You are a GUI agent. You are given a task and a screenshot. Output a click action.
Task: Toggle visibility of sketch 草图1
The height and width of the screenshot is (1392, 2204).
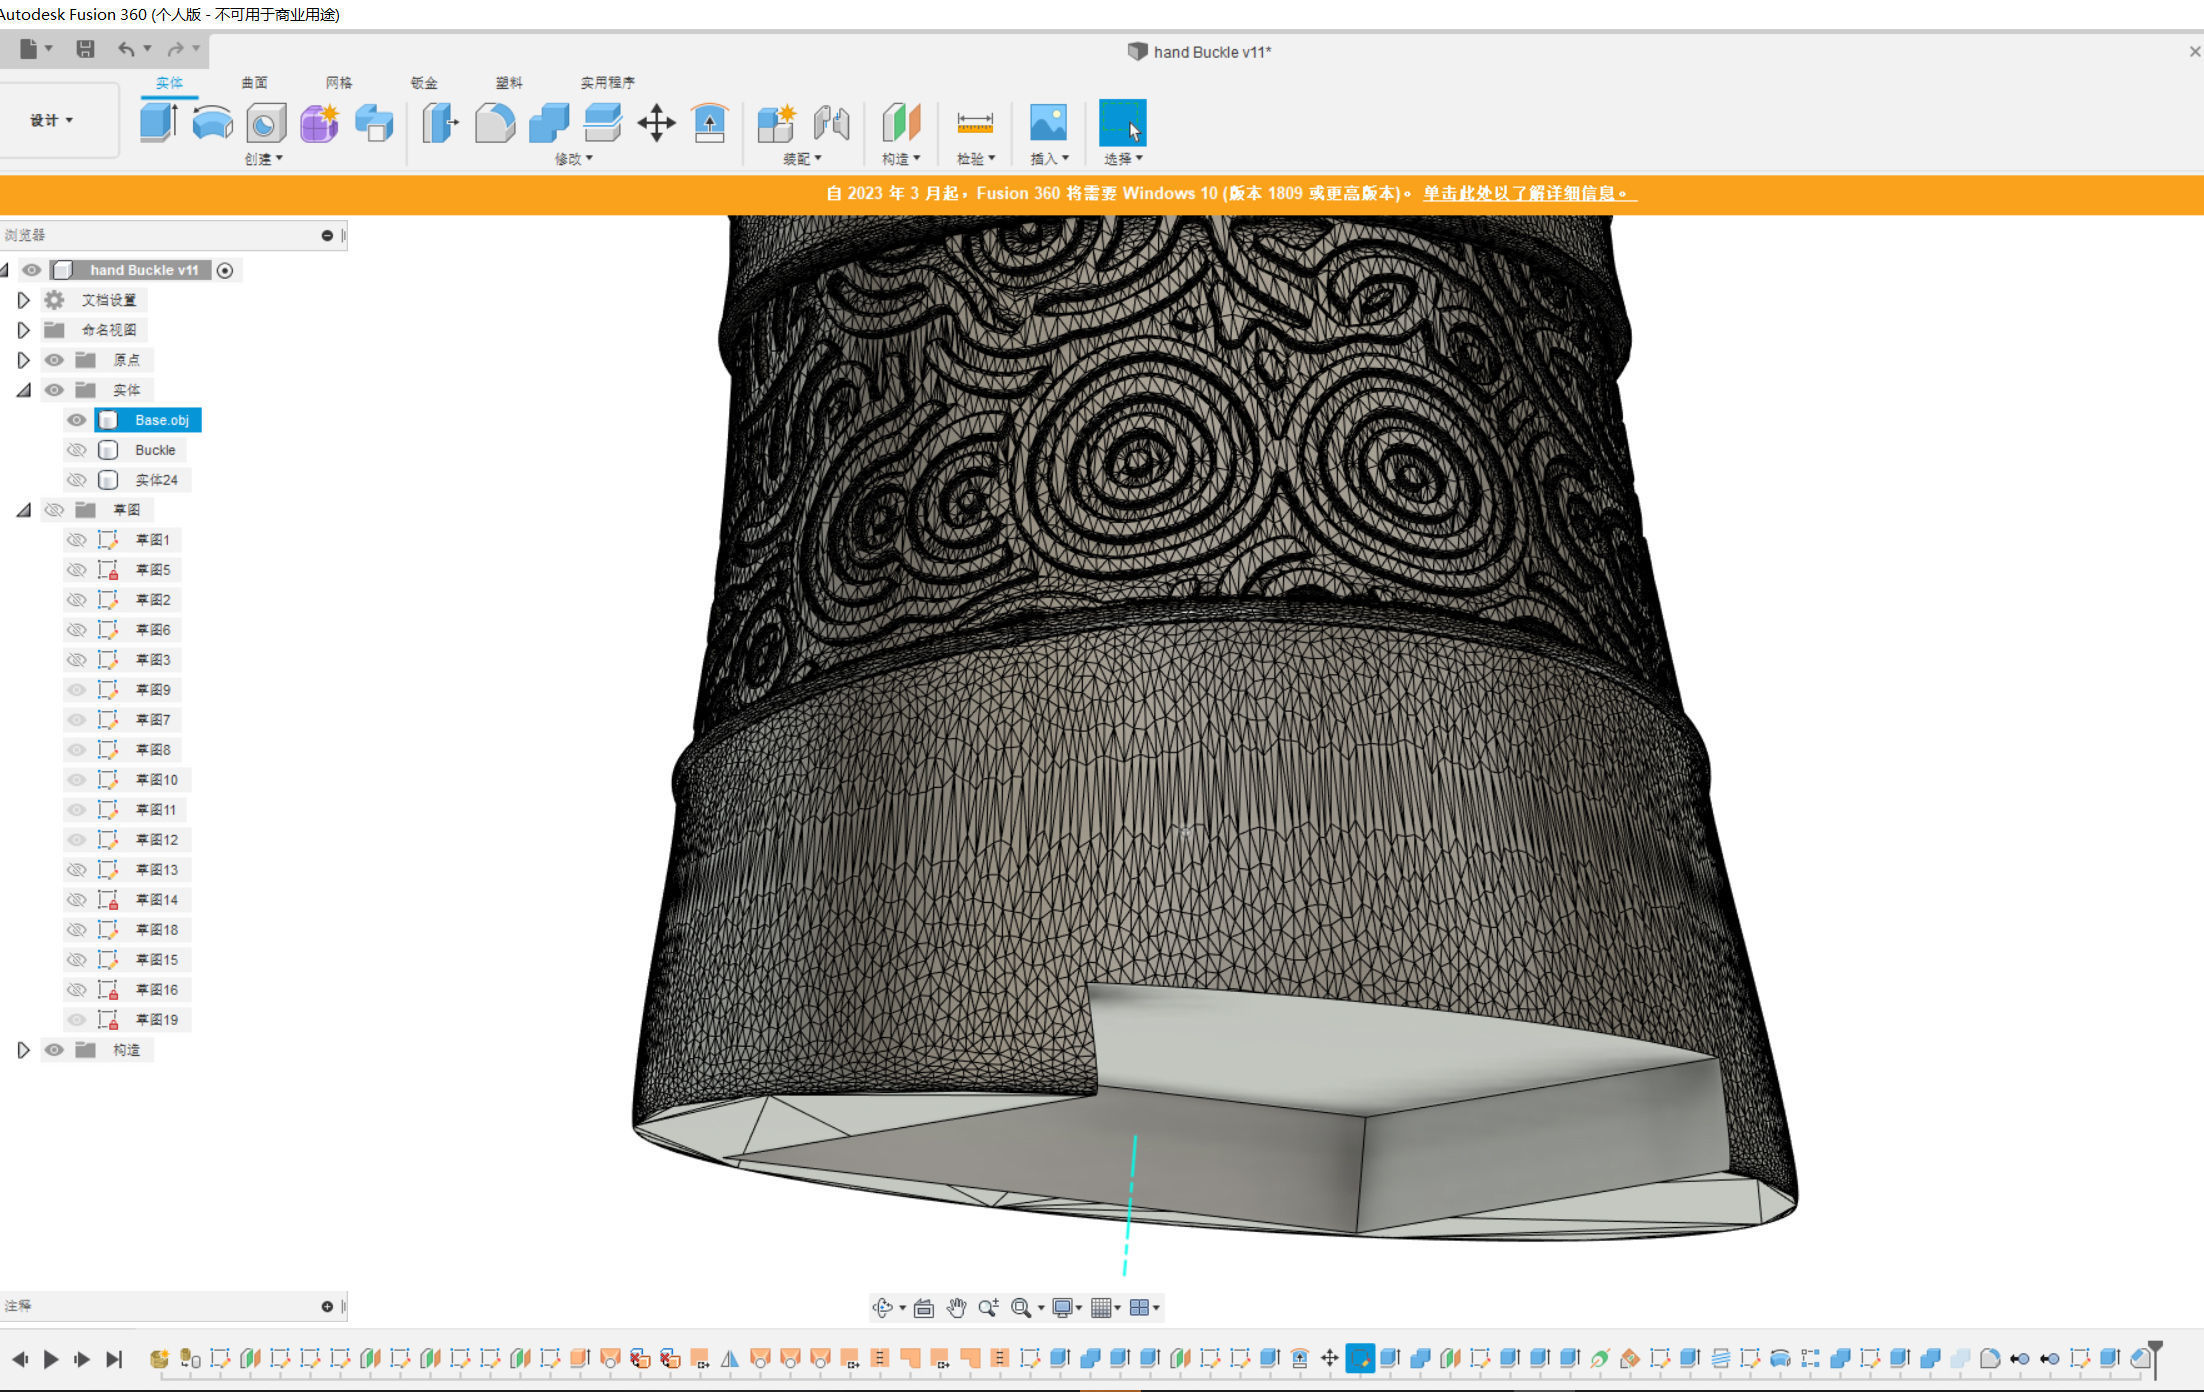(x=76, y=540)
